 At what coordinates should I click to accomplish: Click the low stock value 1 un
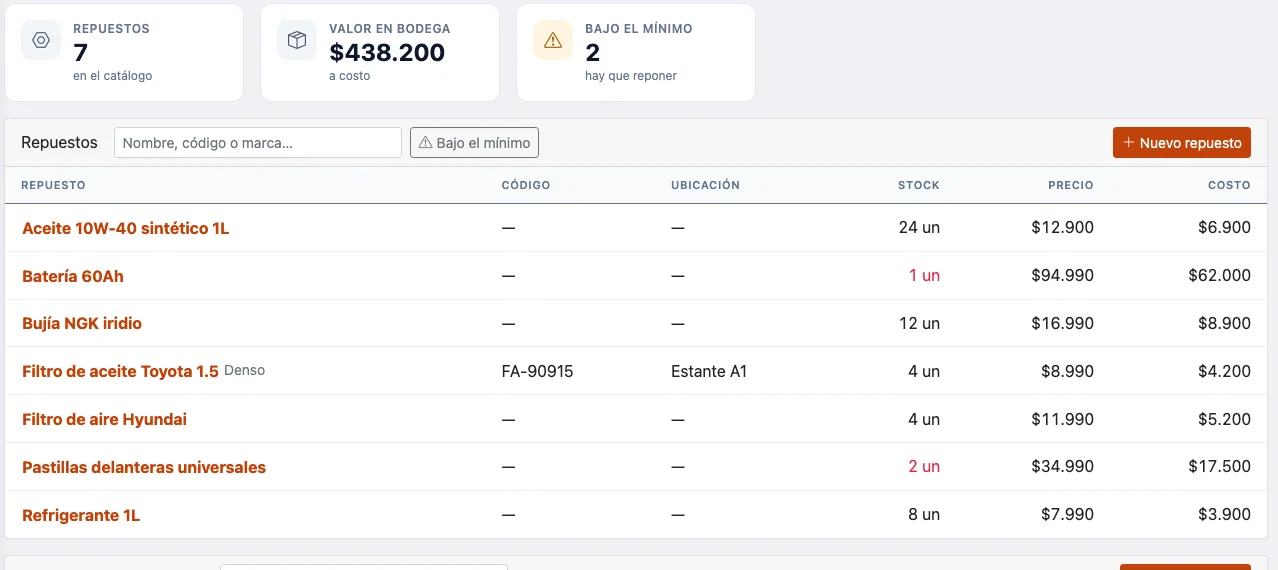(x=924, y=275)
